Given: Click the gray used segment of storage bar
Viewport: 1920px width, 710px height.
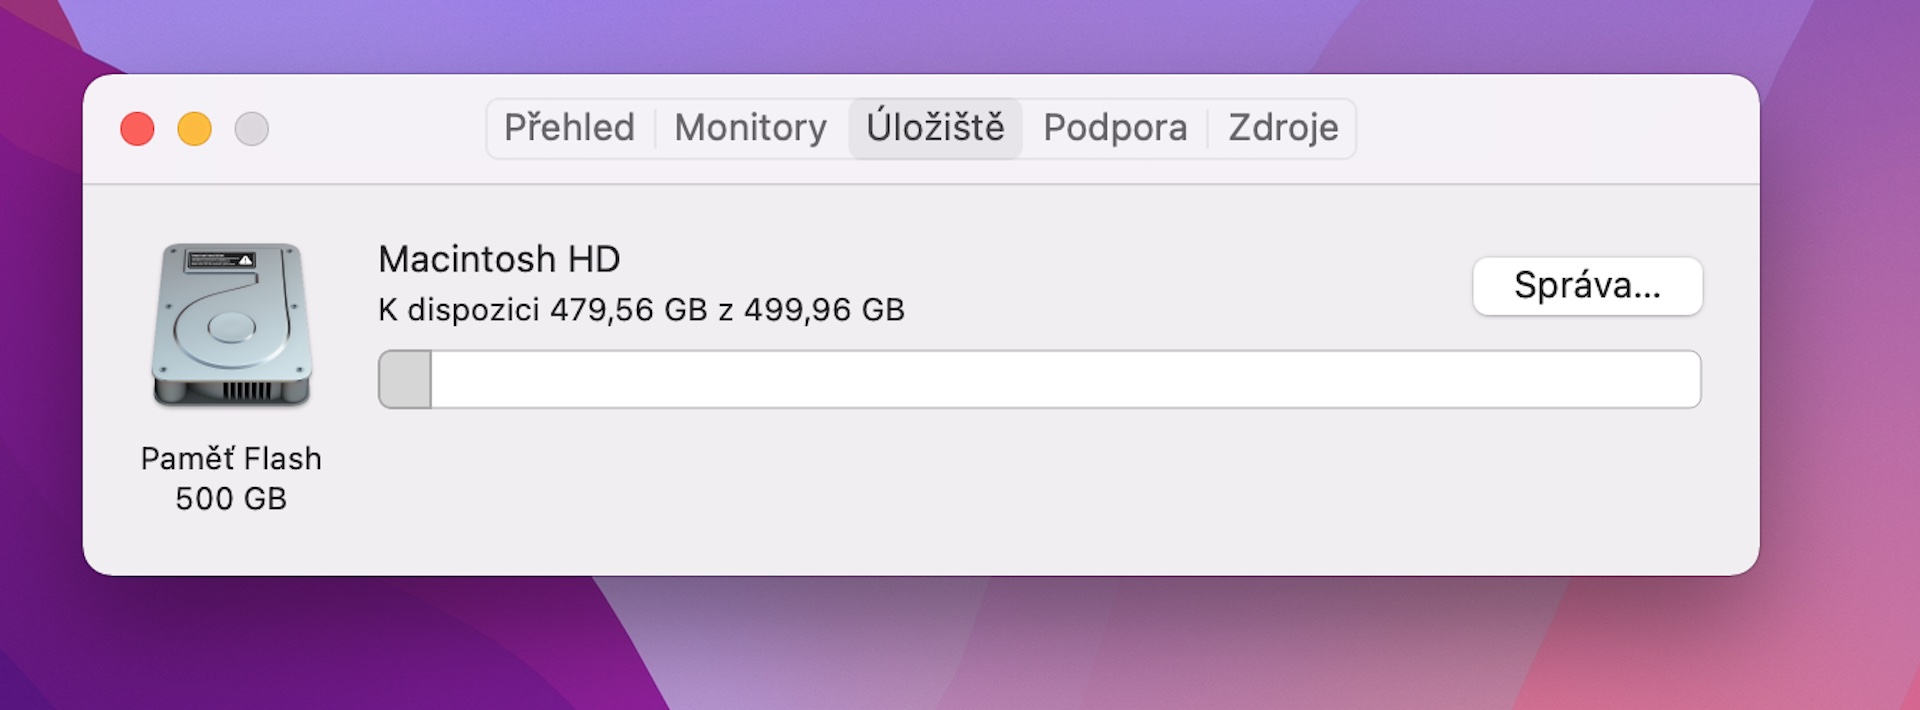Looking at the screenshot, I should (x=405, y=380).
